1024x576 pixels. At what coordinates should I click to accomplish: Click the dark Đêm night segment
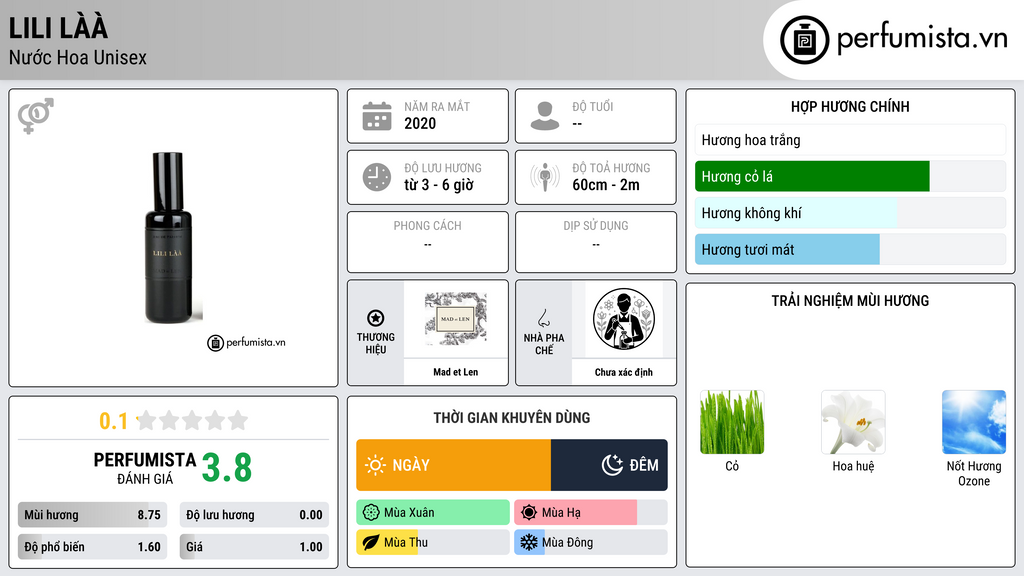point(609,465)
